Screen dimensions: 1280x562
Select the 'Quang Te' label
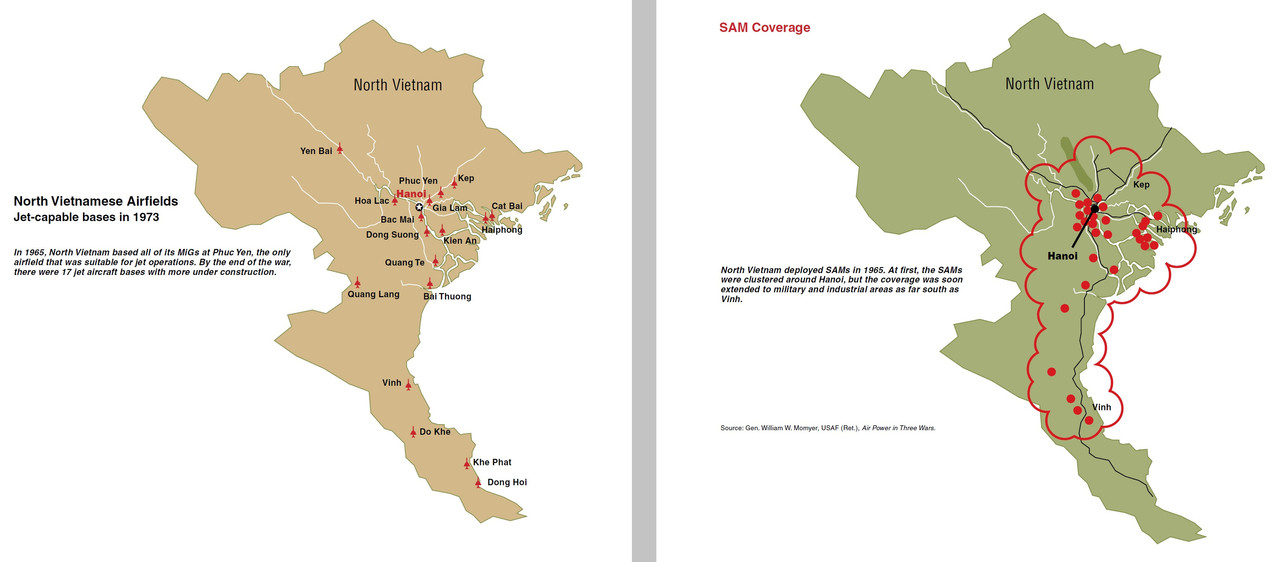pyautogui.click(x=405, y=263)
